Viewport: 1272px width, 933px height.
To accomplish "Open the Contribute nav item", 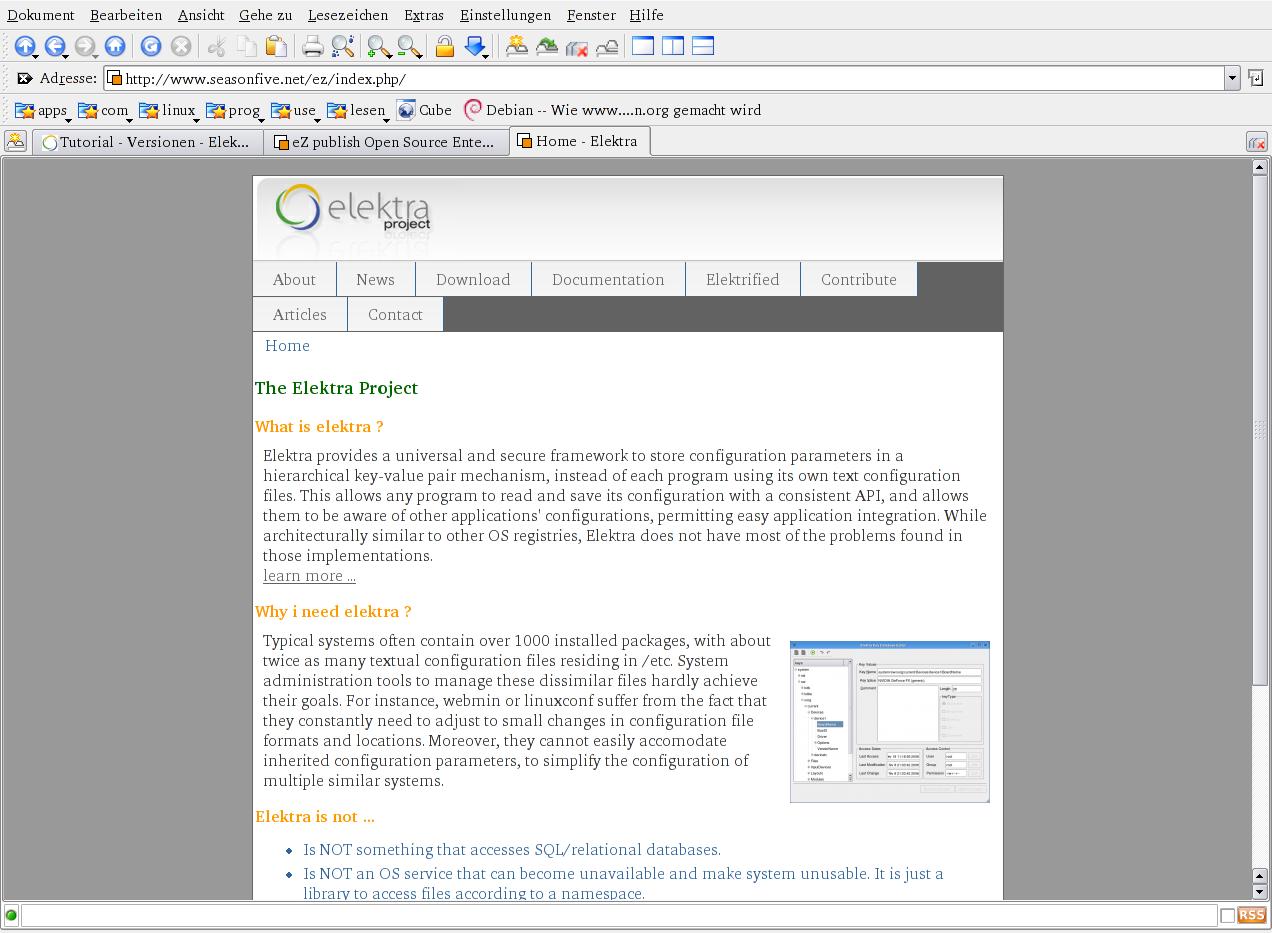I will (859, 279).
